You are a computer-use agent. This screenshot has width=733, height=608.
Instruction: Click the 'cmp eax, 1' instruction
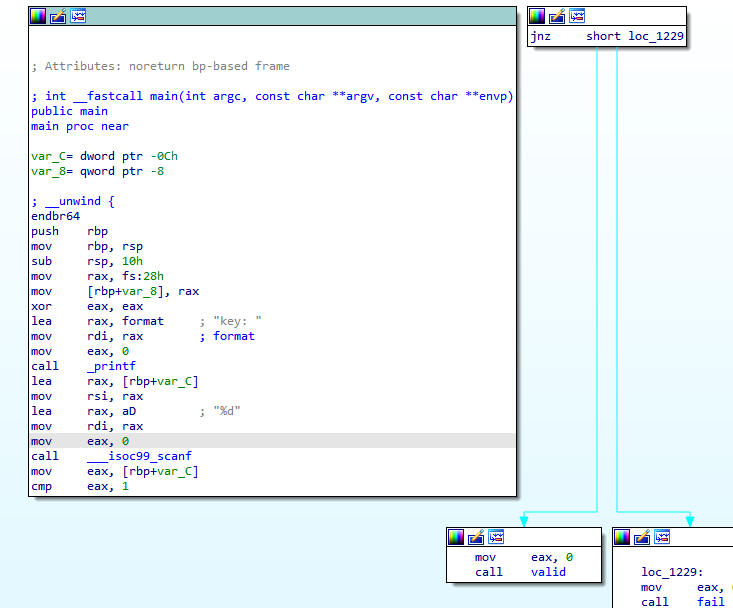pos(80,486)
